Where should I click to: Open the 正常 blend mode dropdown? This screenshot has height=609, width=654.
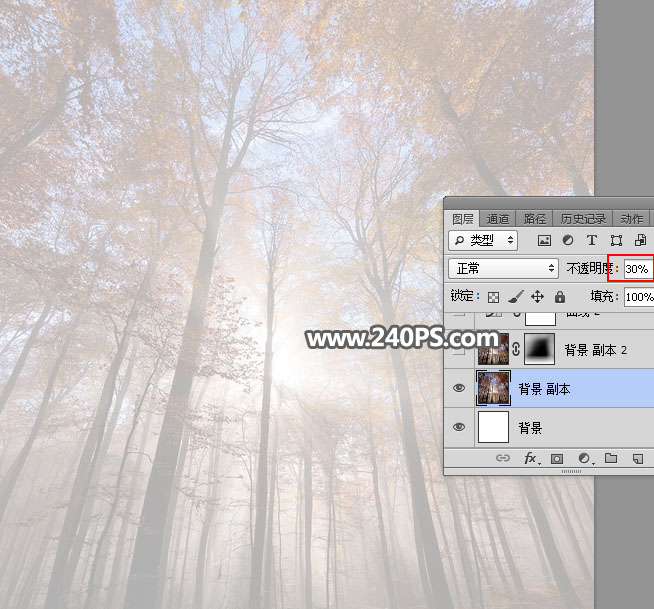[503, 268]
